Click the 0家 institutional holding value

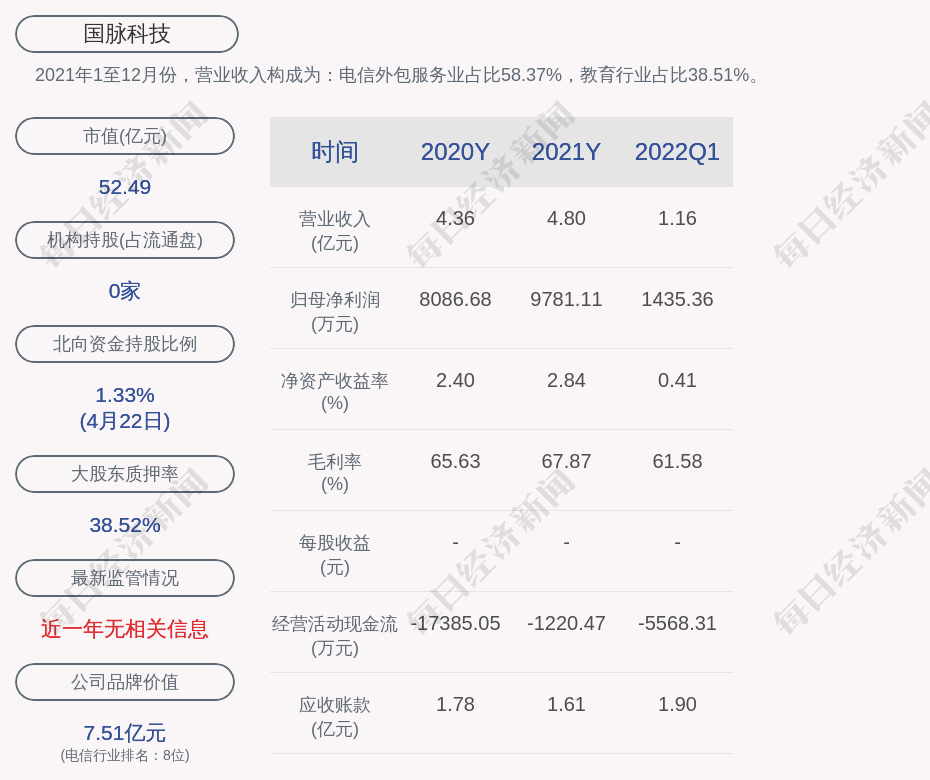pos(125,291)
